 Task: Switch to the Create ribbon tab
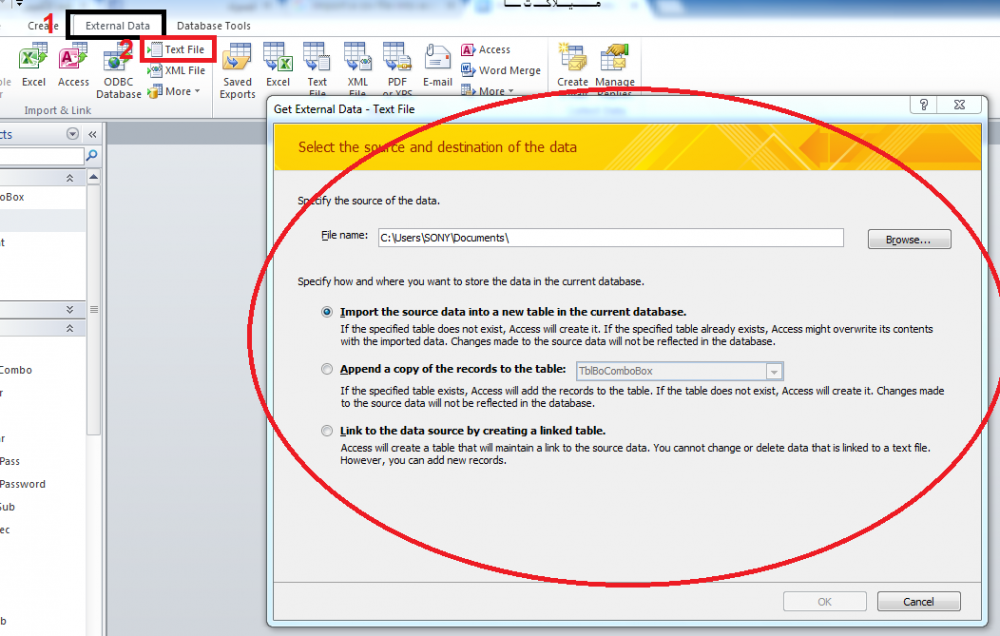coord(43,26)
